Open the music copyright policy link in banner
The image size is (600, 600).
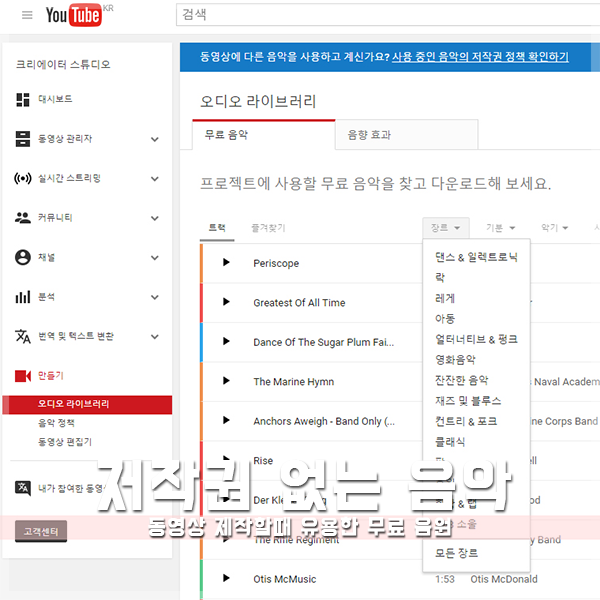(x=480, y=57)
